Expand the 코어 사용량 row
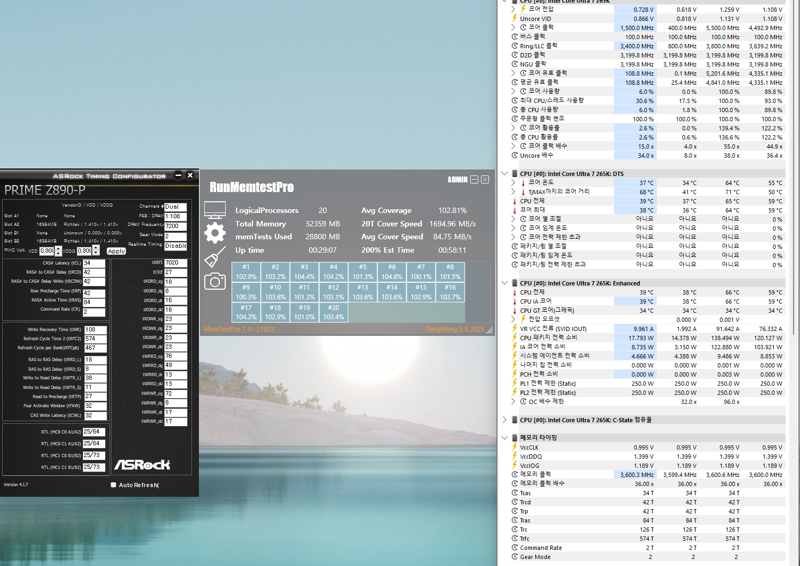 (x=513, y=91)
